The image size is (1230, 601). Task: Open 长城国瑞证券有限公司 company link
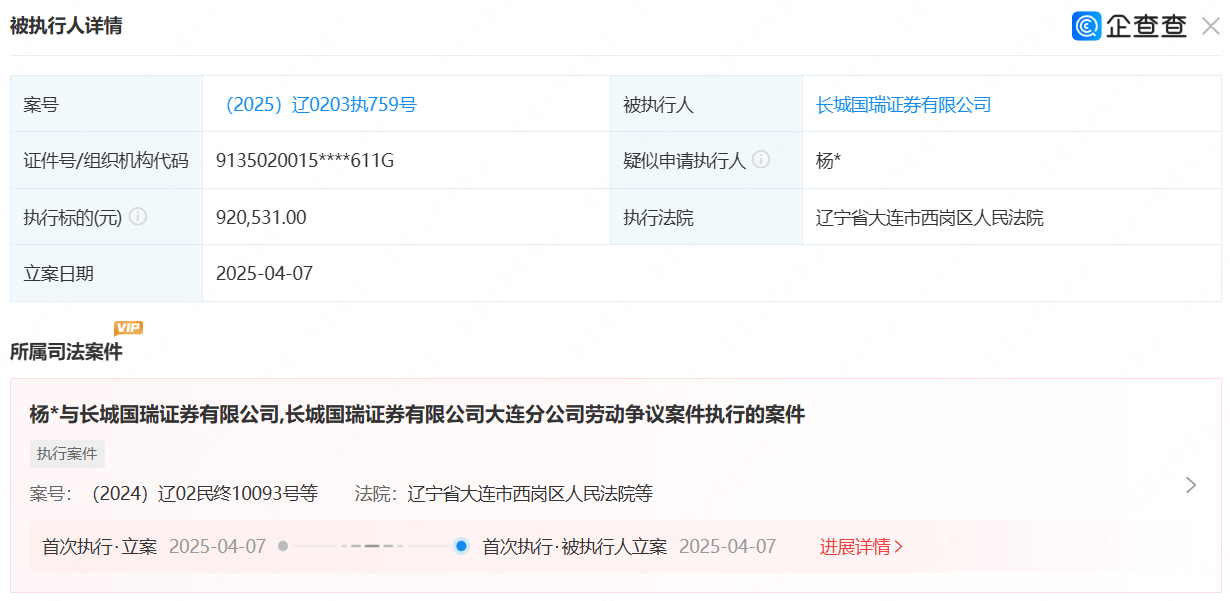pos(903,104)
